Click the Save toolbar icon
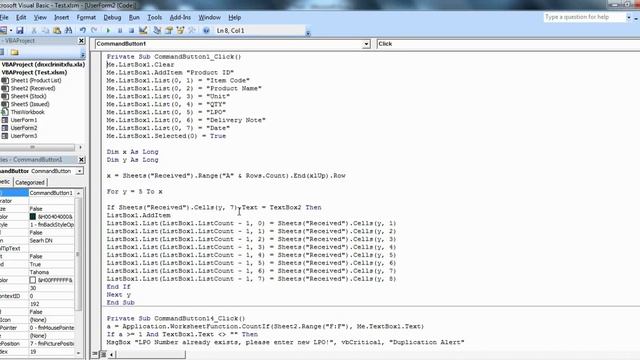 [20, 31]
